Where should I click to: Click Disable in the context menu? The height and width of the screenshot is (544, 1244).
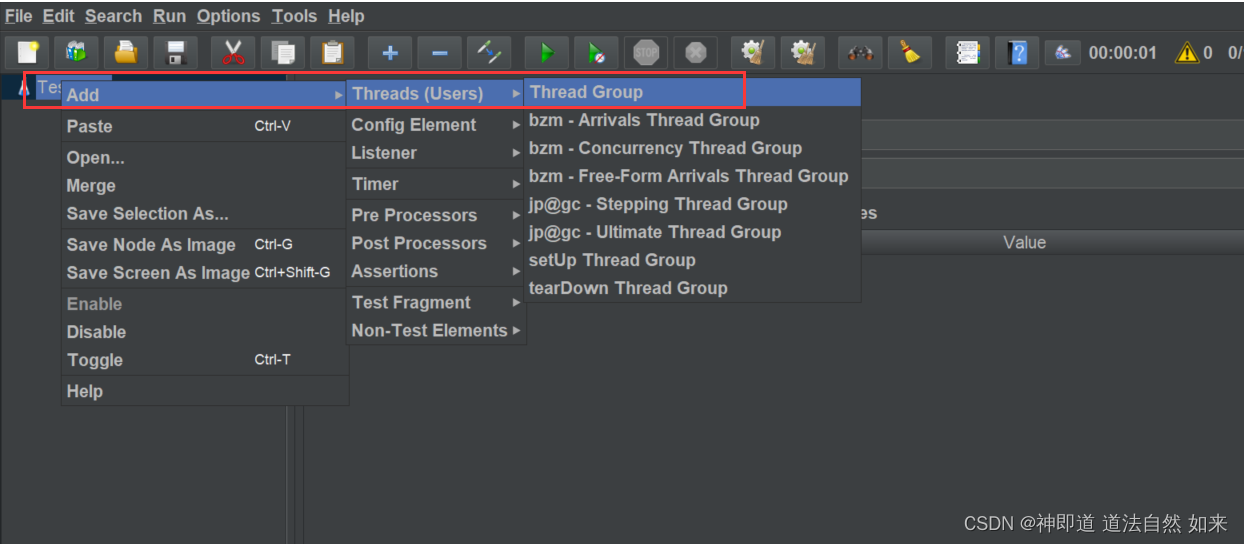(x=204, y=332)
